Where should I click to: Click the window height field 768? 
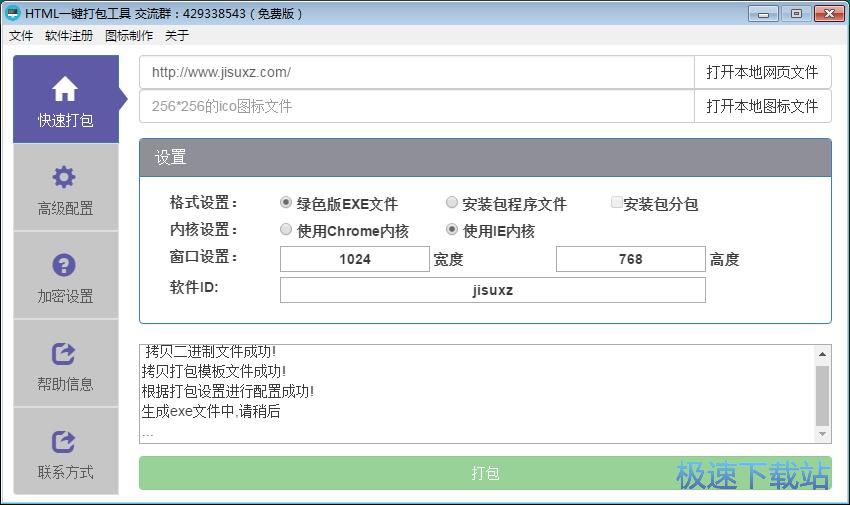[x=630, y=259]
